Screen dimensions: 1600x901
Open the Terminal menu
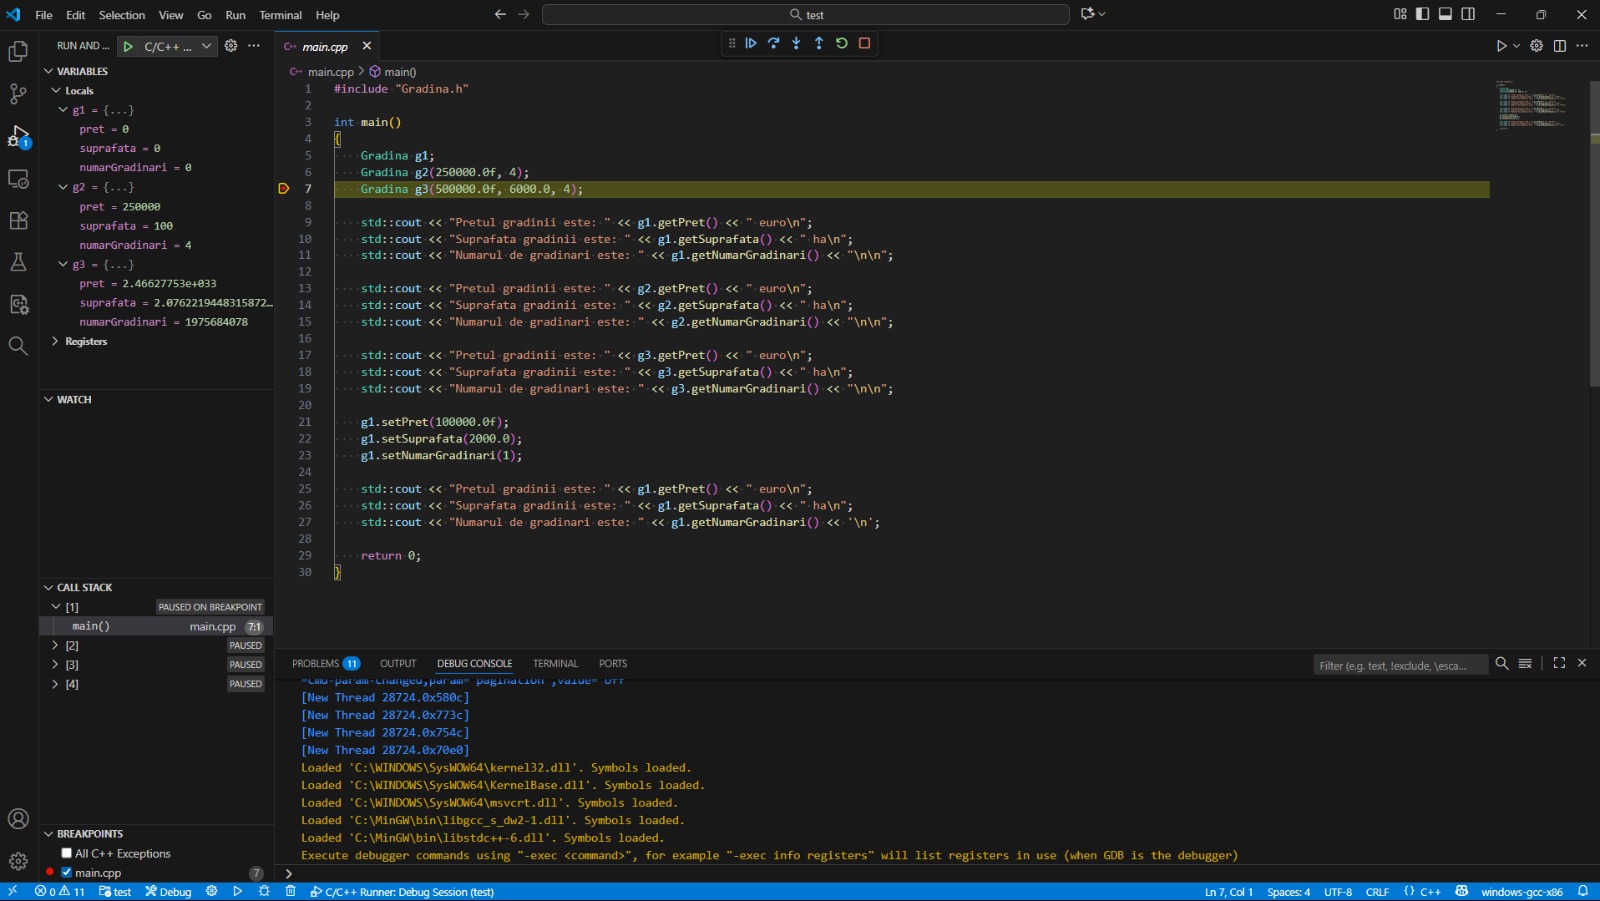[x=280, y=15]
